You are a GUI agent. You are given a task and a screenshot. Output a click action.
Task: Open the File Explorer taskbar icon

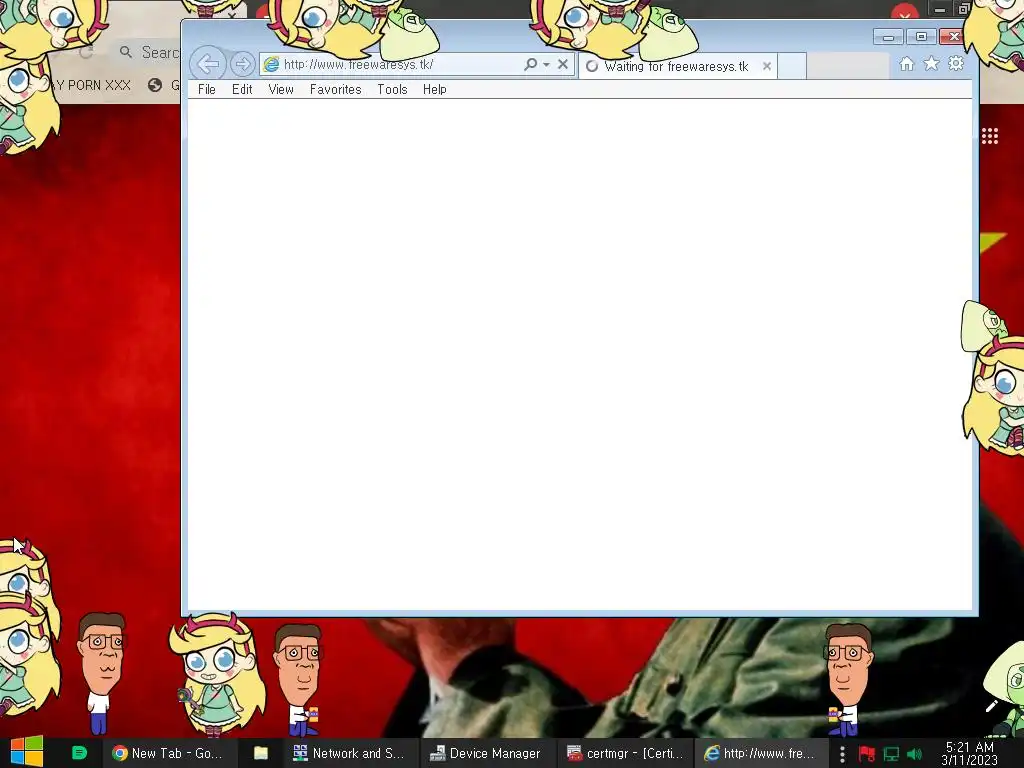click(261, 753)
